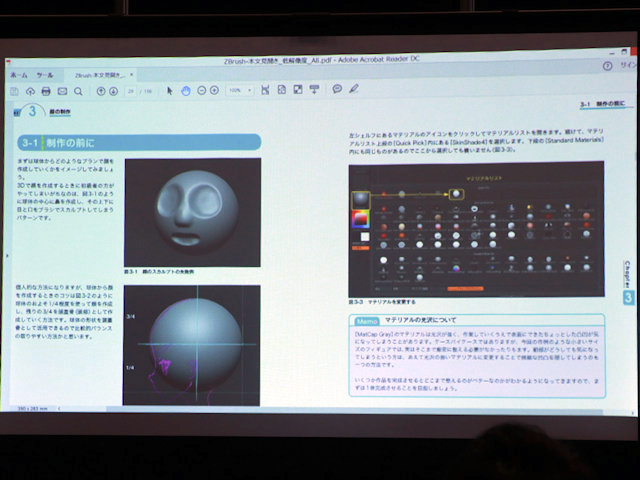Activate the hand pan tool
The height and width of the screenshot is (480, 640).
tap(186, 91)
